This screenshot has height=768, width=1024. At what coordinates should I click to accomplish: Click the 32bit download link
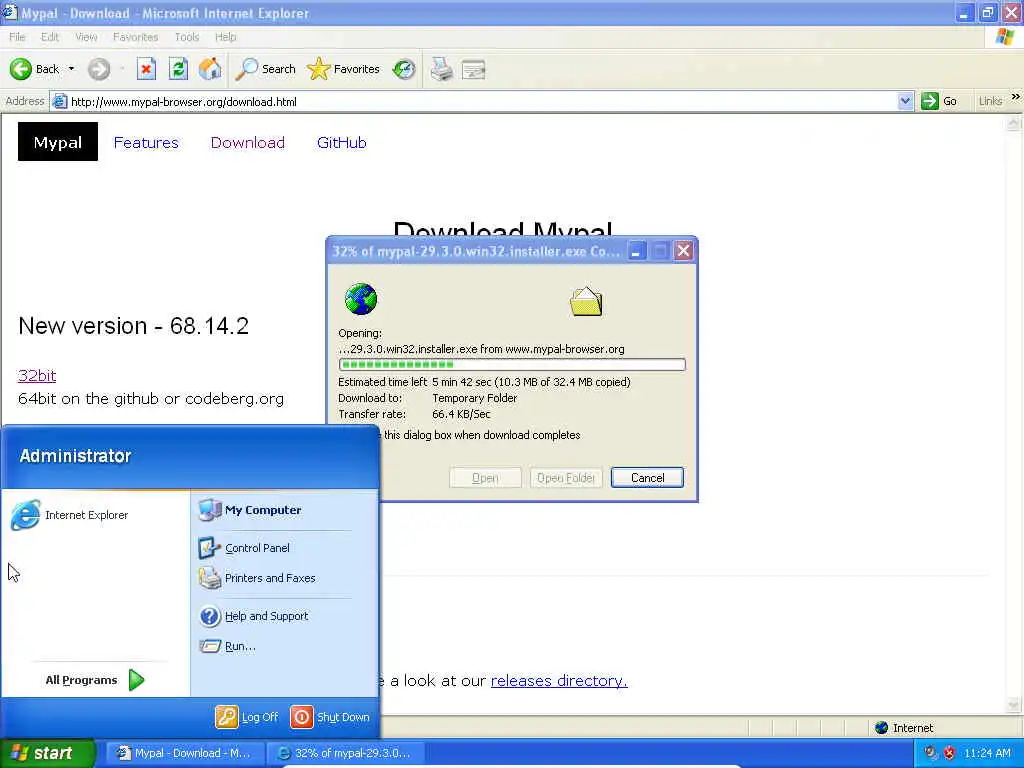point(37,376)
